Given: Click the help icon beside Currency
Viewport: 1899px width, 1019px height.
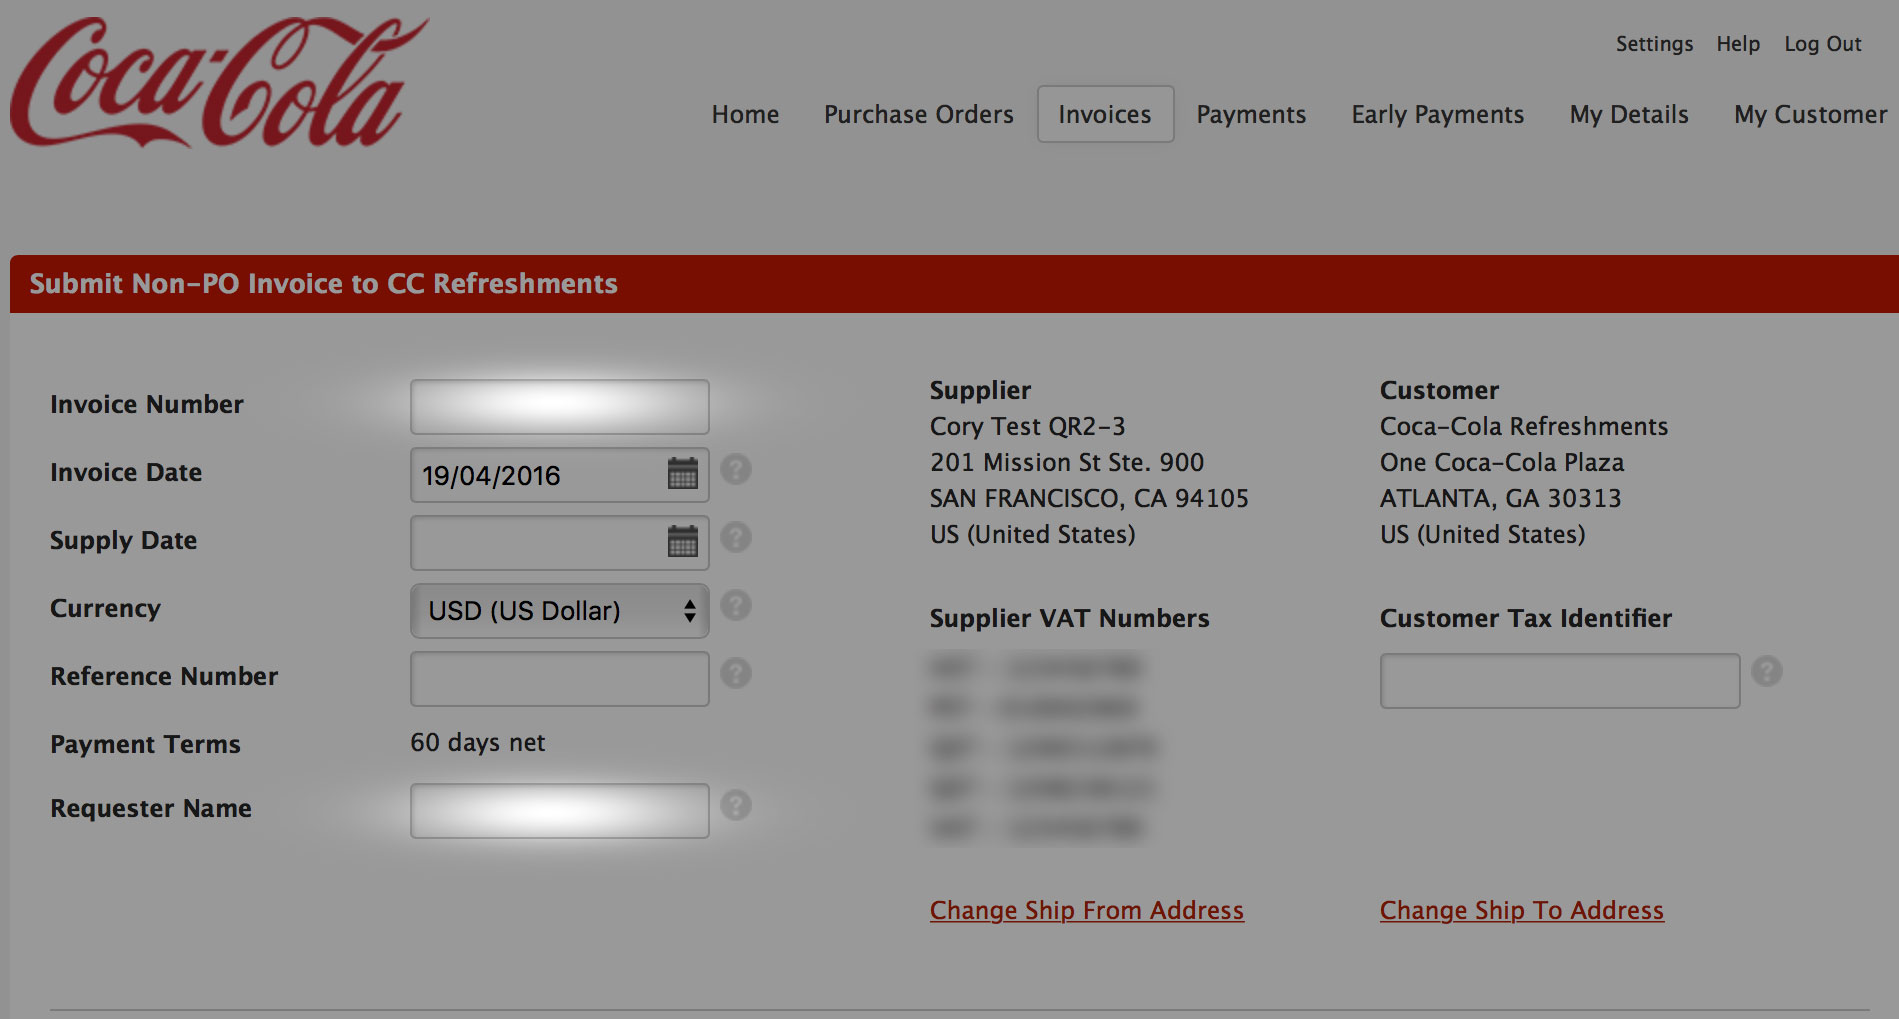Looking at the screenshot, I should [x=736, y=606].
